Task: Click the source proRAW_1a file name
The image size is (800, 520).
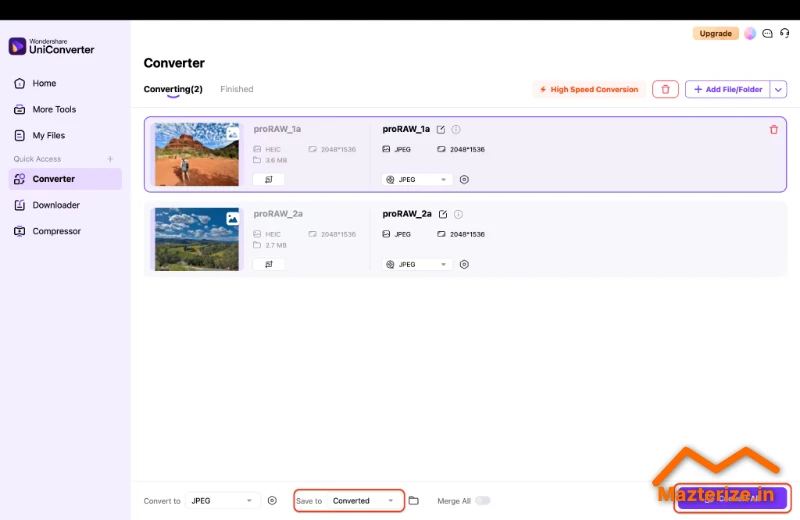Action: click(277, 129)
